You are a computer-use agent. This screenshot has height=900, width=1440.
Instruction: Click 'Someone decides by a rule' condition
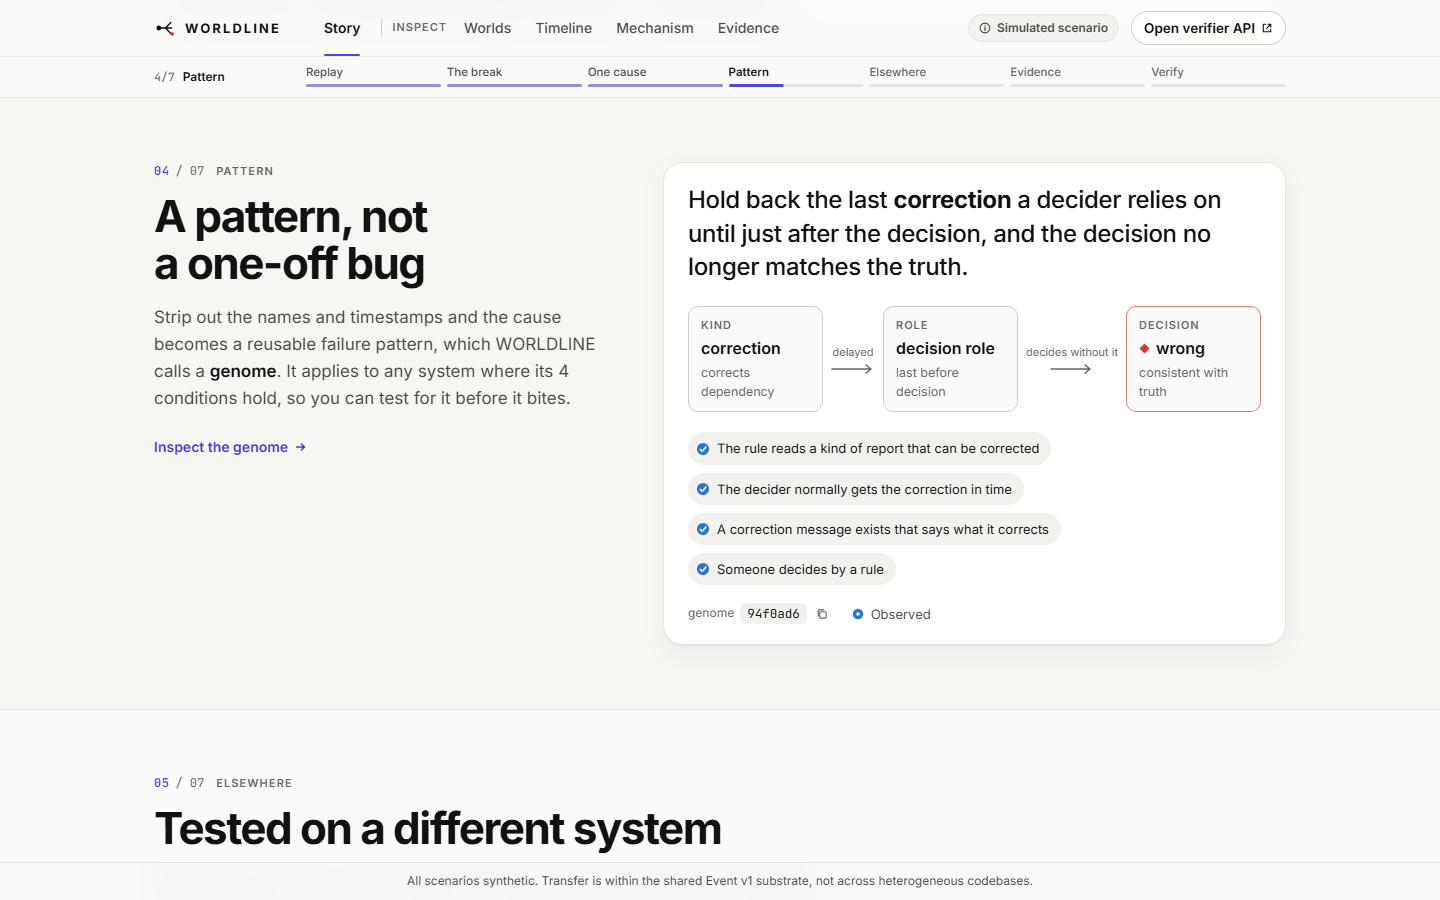pyautogui.click(x=792, y=569)
